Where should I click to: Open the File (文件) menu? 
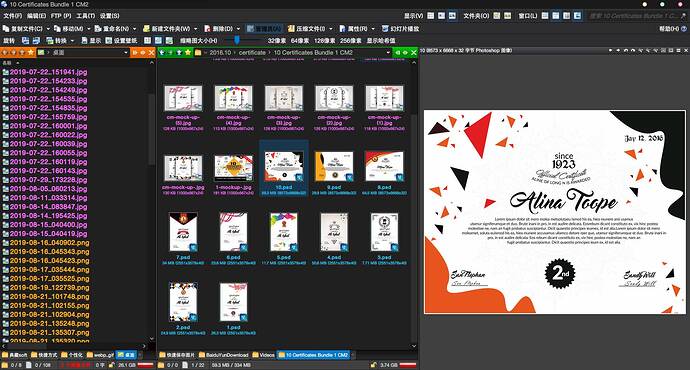click(12, 16)
